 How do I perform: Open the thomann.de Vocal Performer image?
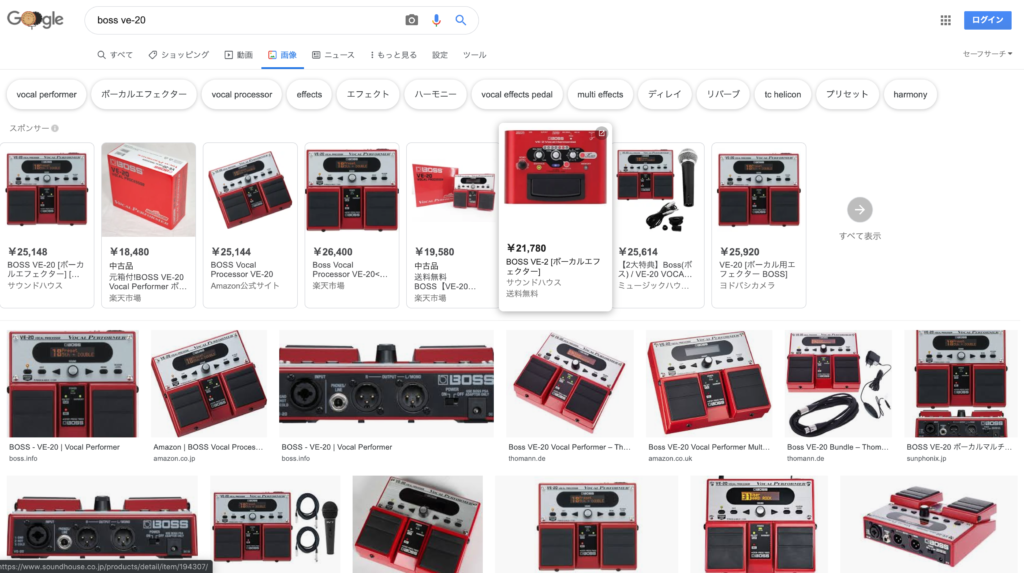[569, 384]
